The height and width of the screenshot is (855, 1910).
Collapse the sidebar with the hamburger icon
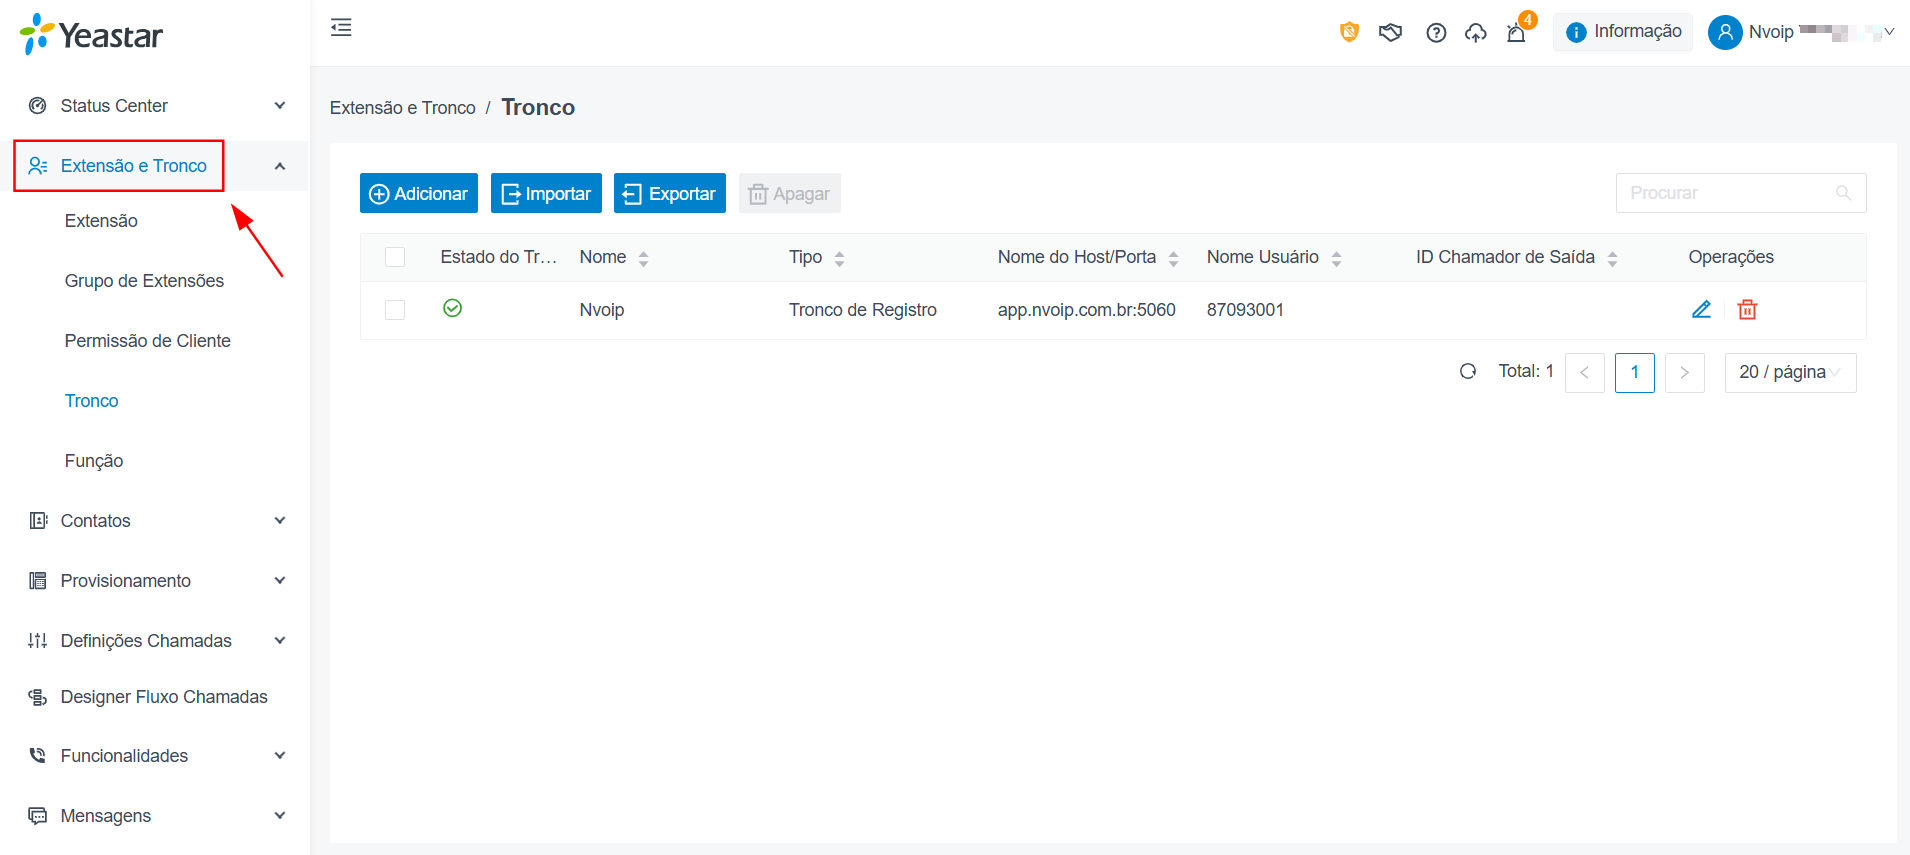tap(341, 27)
